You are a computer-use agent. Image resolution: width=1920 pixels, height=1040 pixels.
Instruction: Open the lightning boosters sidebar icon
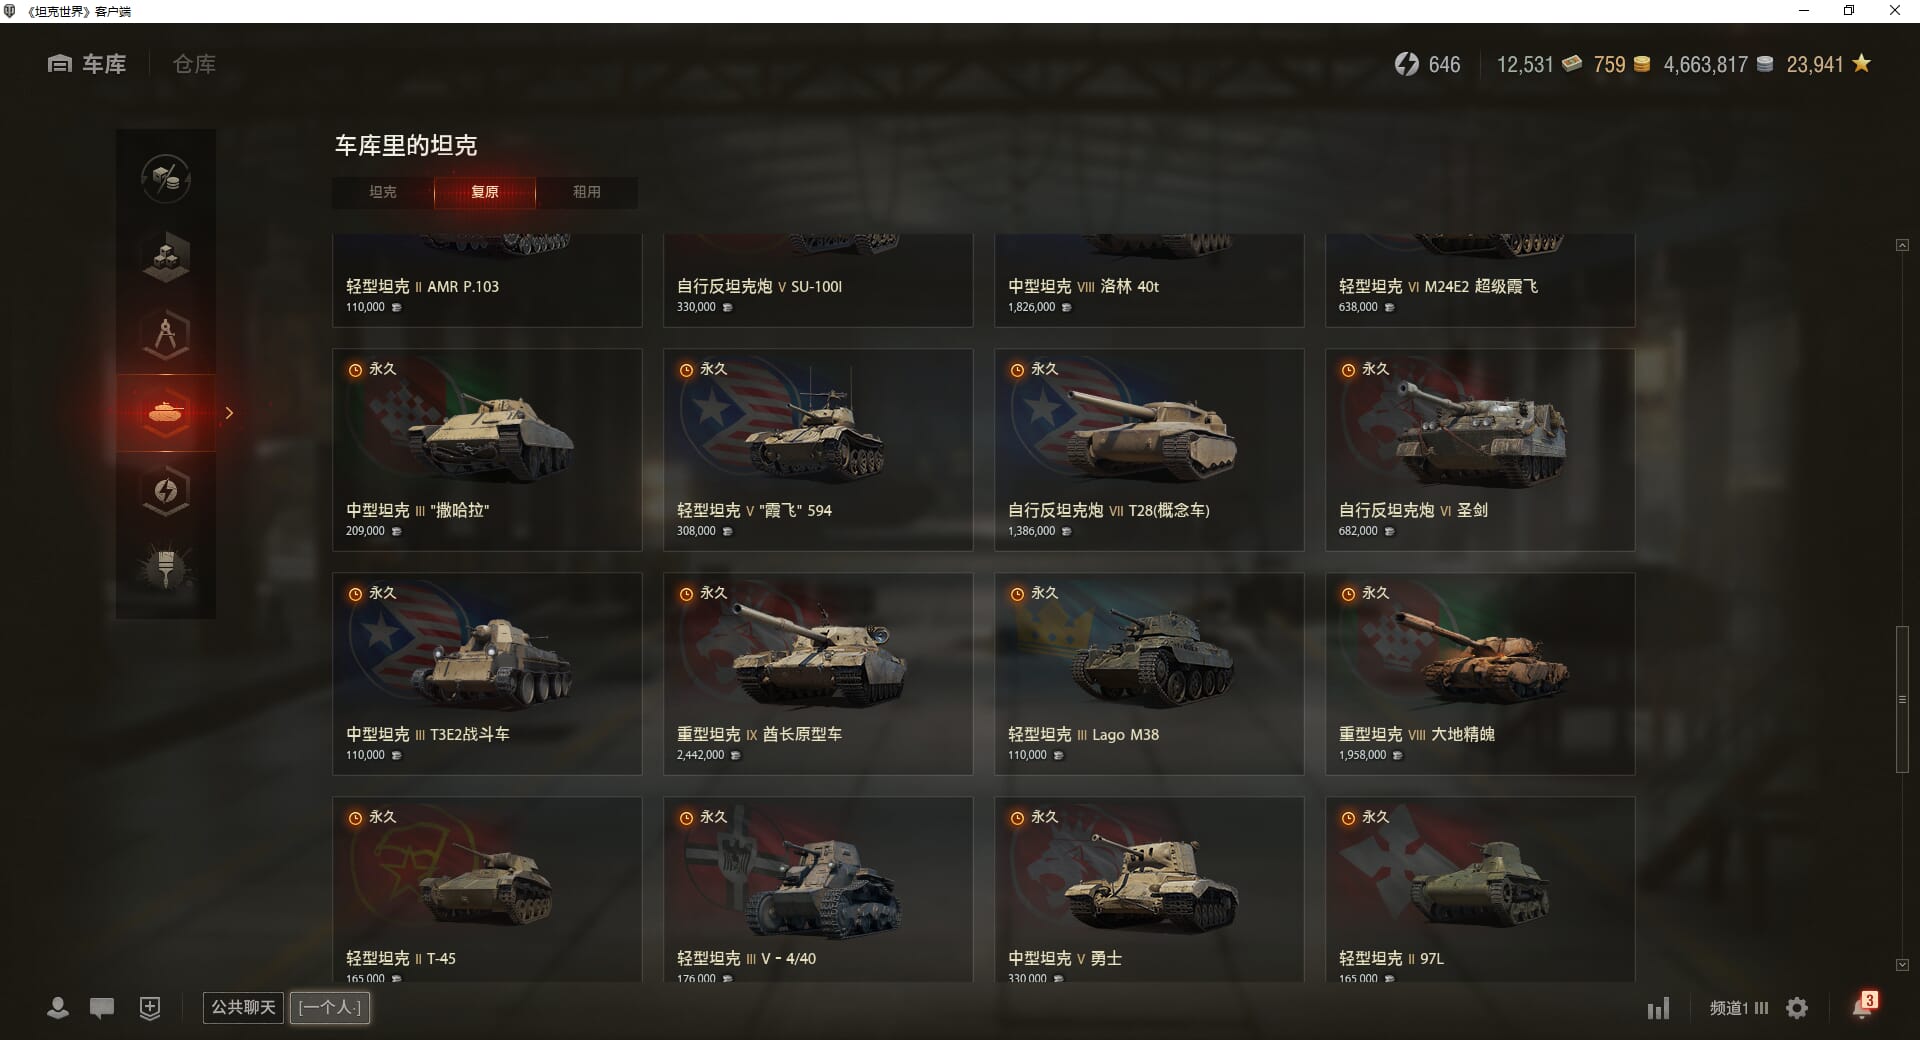tap(166, 491)
